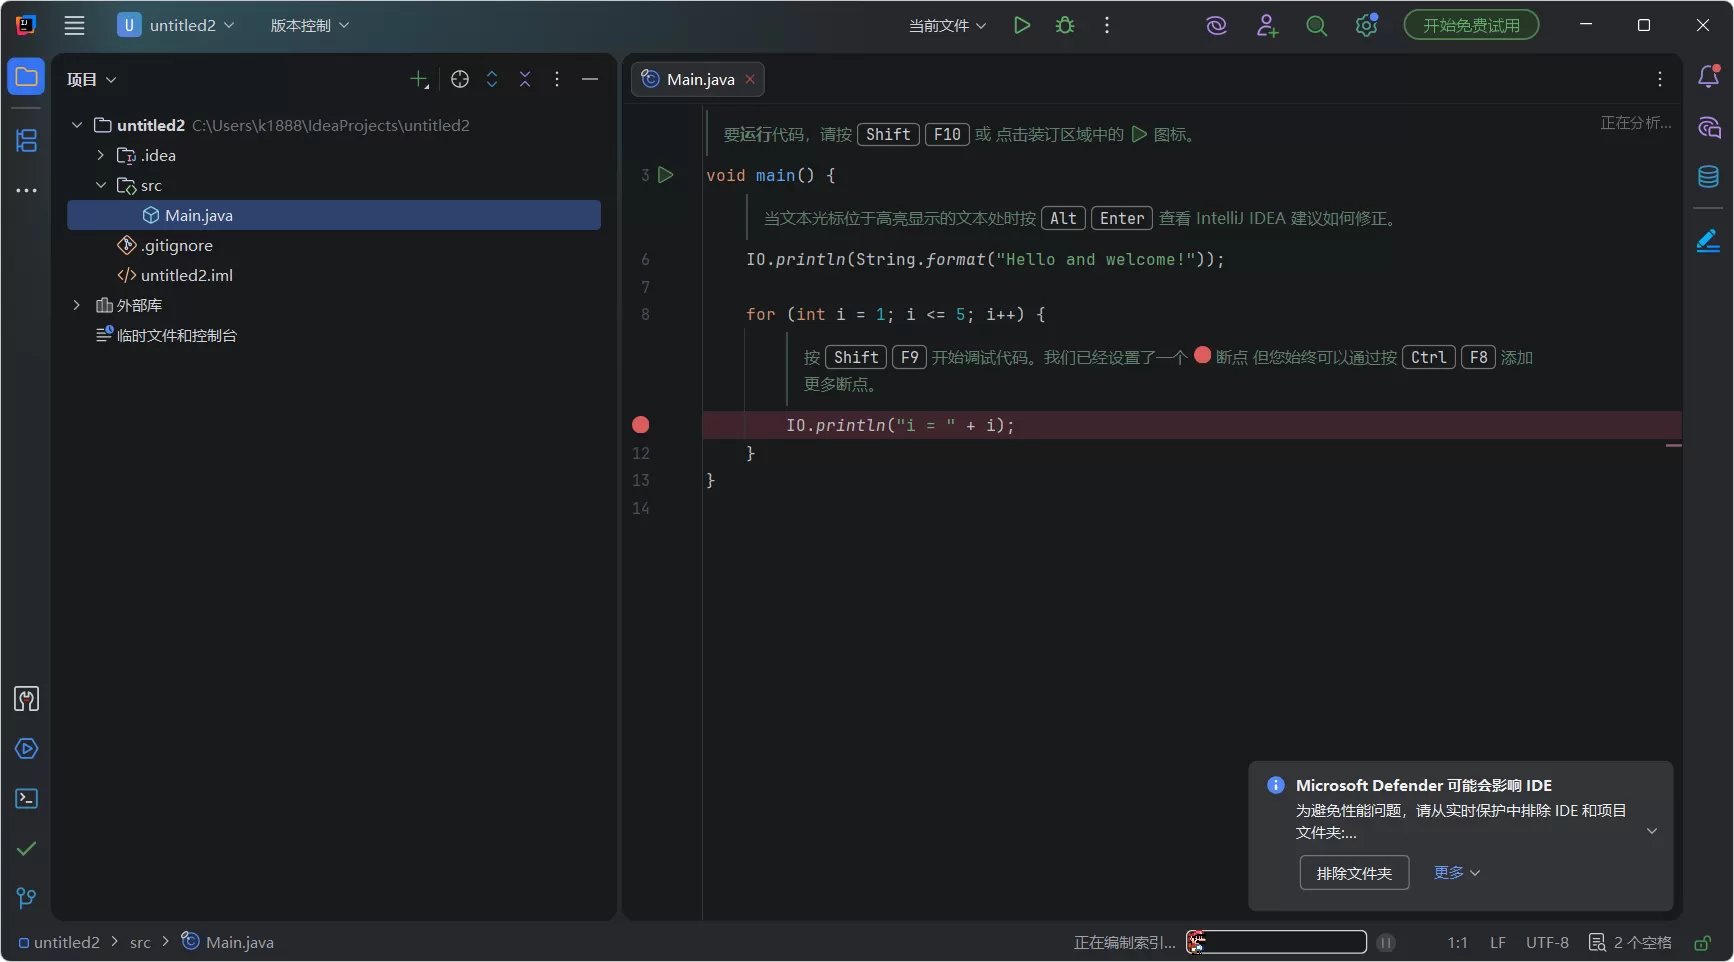The image size is (1734, 962).
Task: Show notifications via the bell icon
Action: coord(1709,76)
